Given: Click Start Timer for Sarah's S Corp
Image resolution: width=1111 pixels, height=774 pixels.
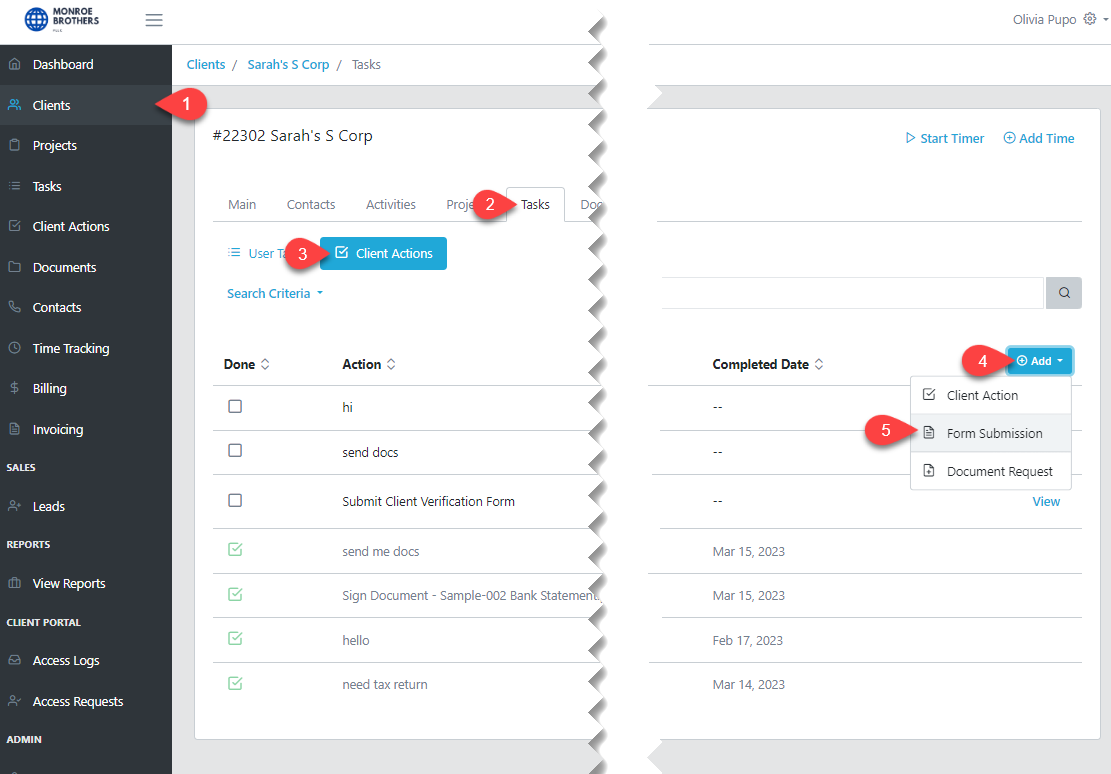Looking at the screenshot, I should (944, 138).
